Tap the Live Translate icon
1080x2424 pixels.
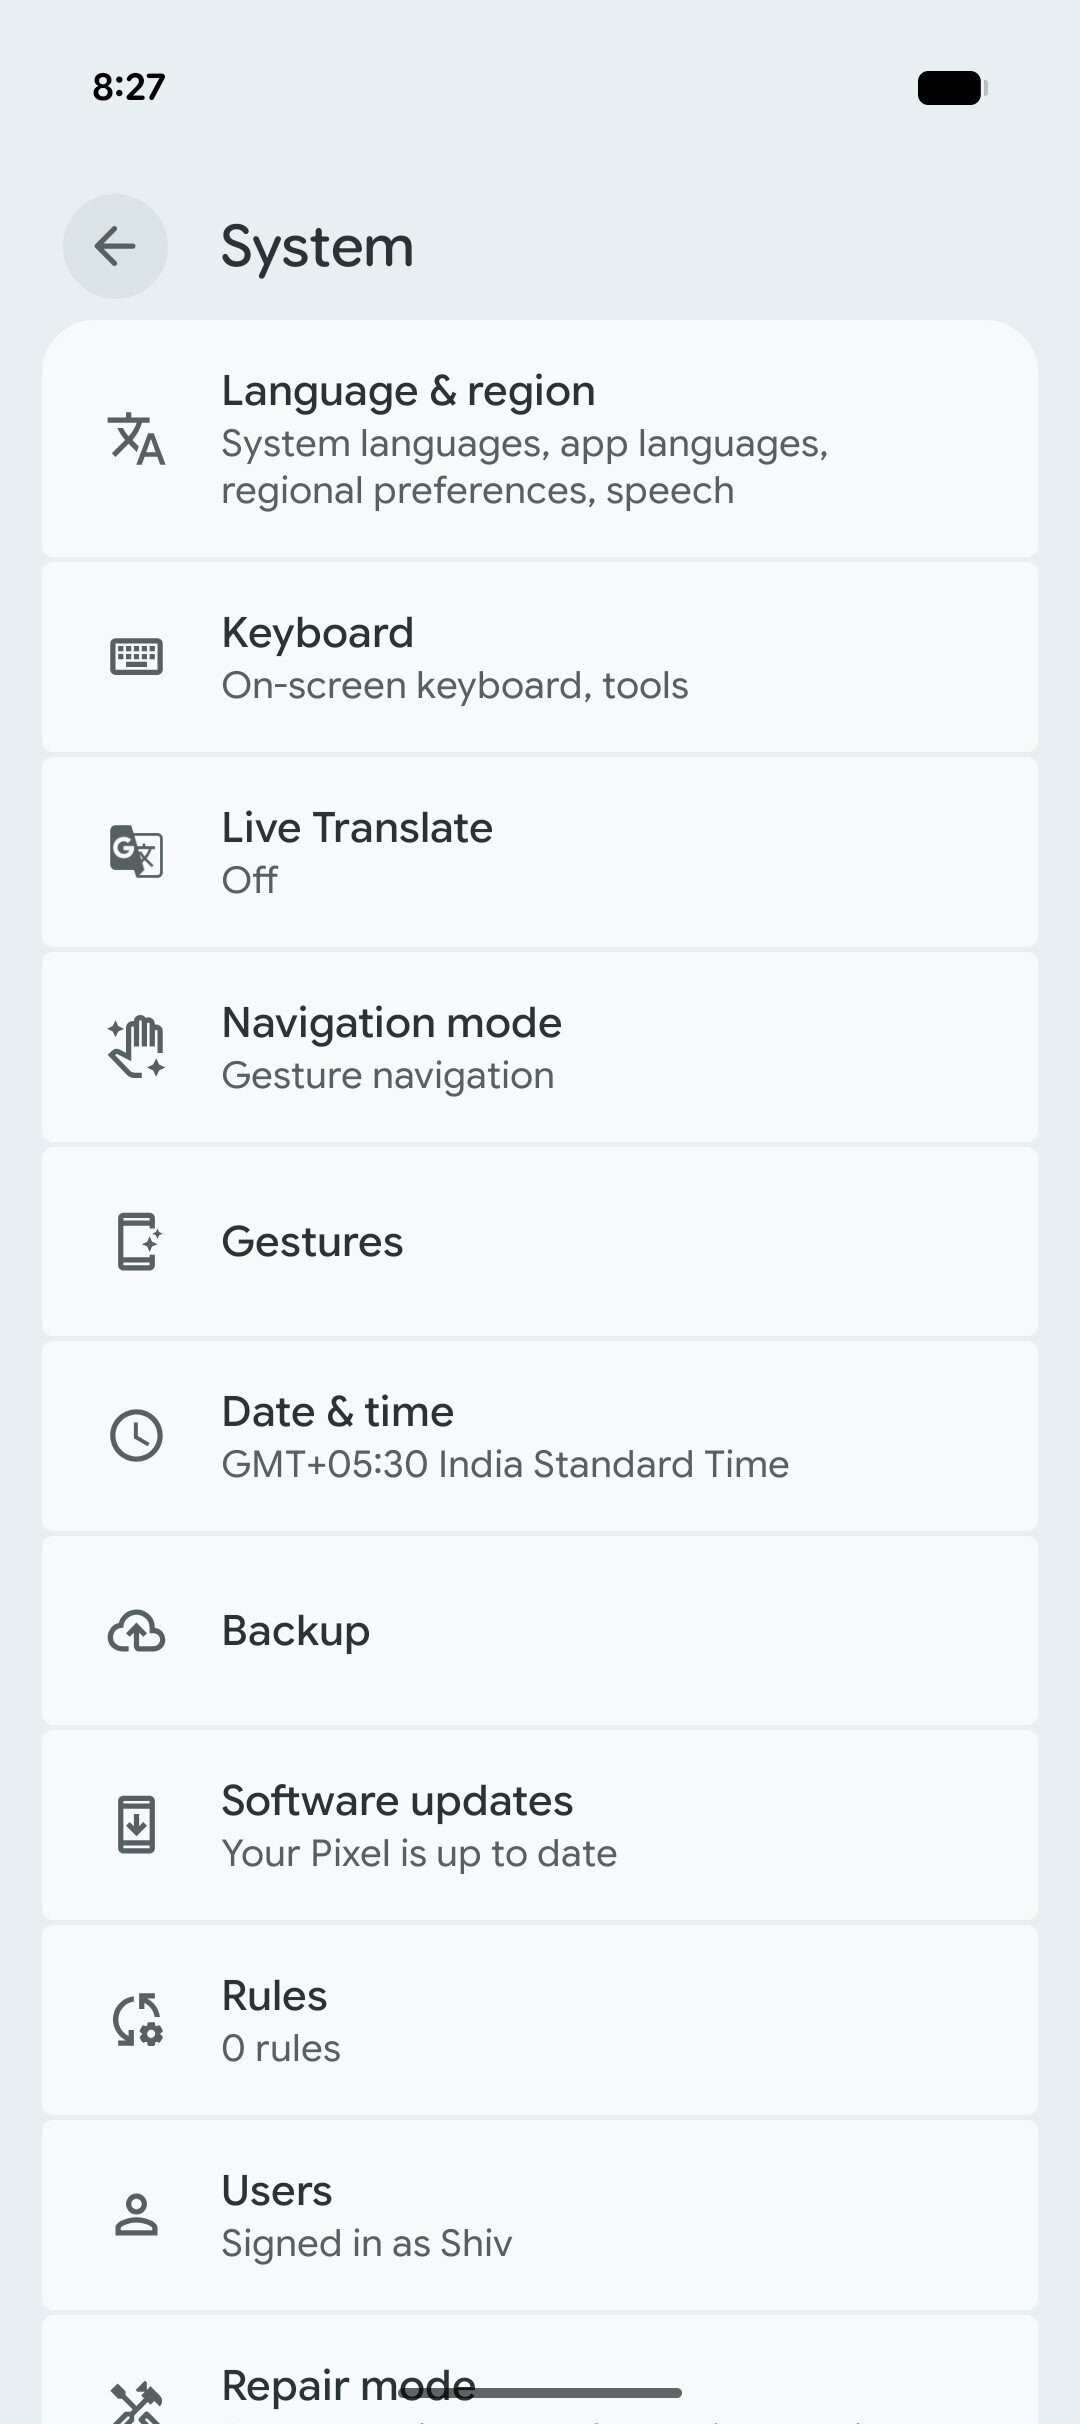[136, 852]
